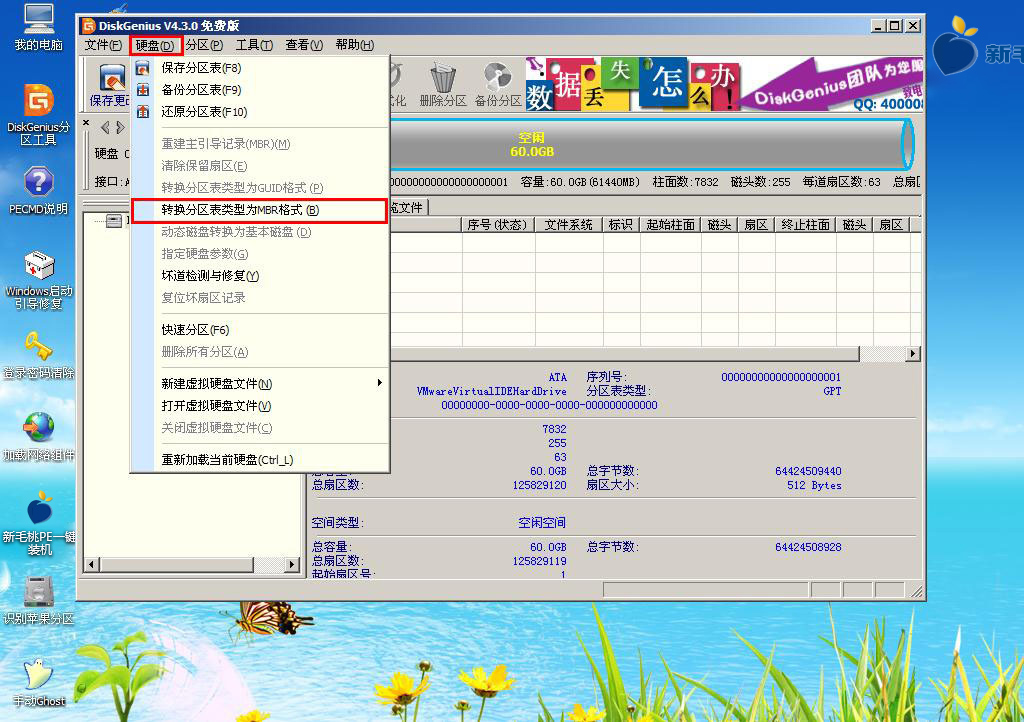Click greyed 清除保留扇区(E) entry
1024x722 pixels.
(260, 166)
